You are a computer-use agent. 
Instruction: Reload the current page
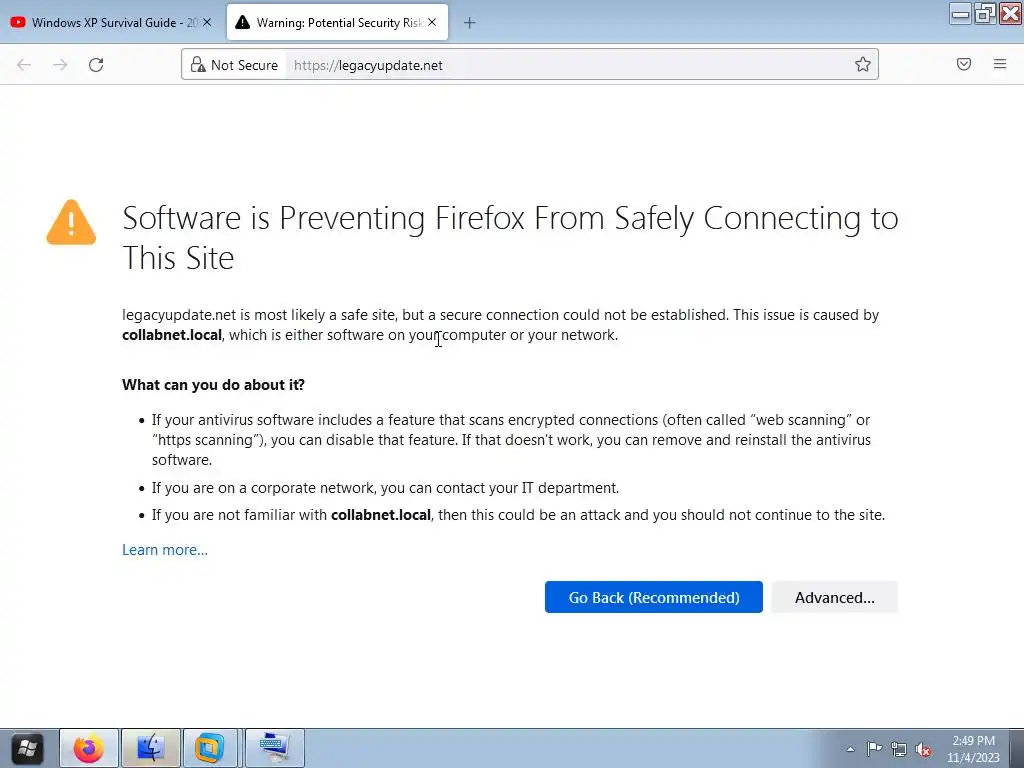click(96, 65)
